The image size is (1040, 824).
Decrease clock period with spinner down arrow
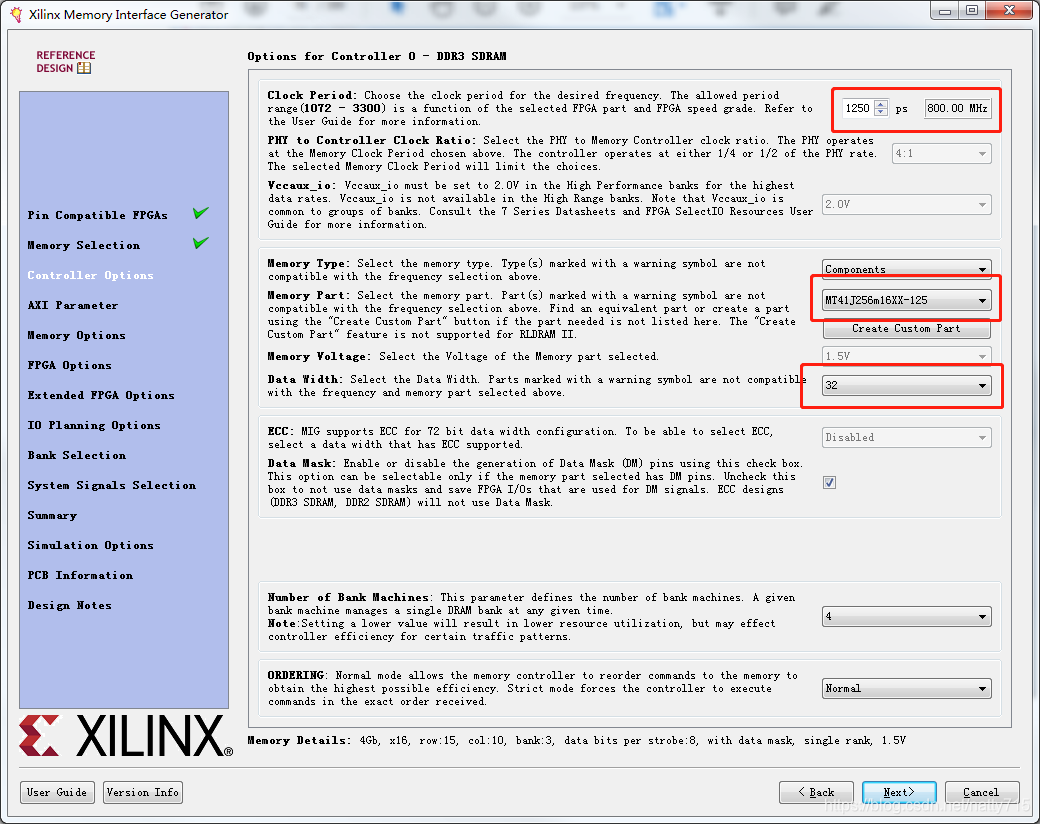click(881, 112)
